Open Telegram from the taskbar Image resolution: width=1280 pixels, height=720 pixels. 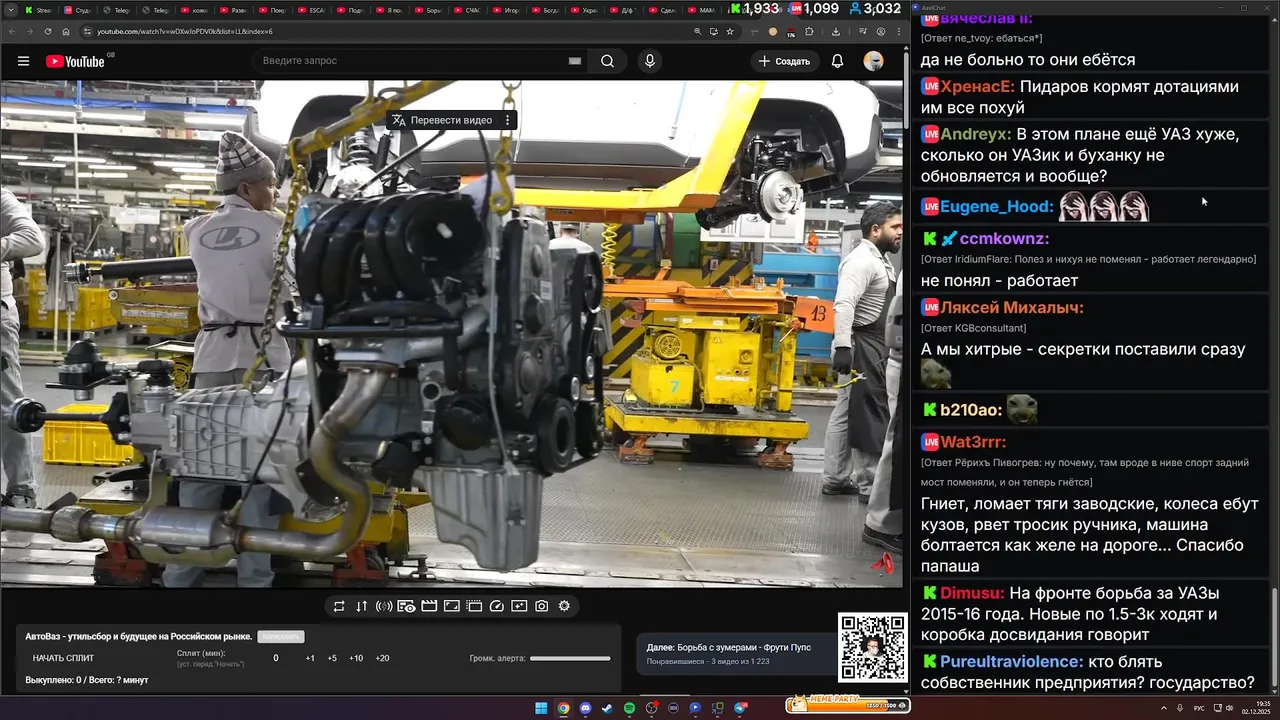741,708
